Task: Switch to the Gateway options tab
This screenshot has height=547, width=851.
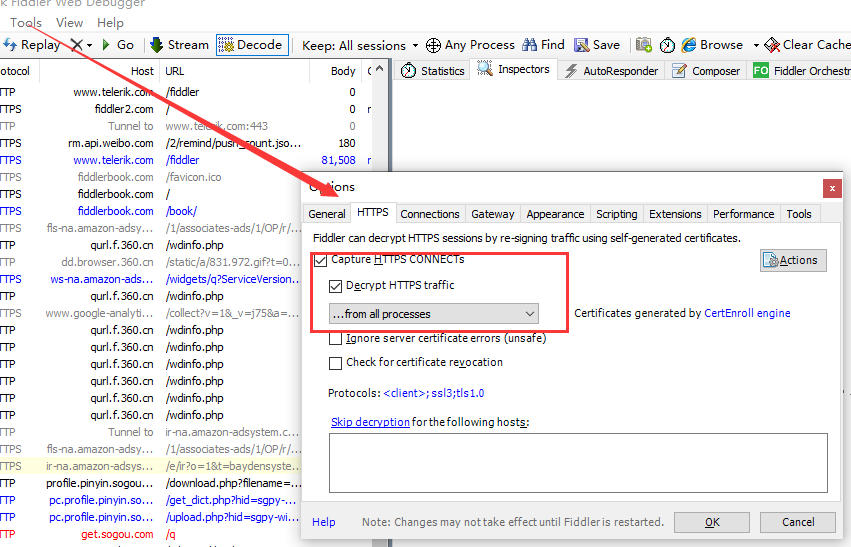Action: (492, 214)
